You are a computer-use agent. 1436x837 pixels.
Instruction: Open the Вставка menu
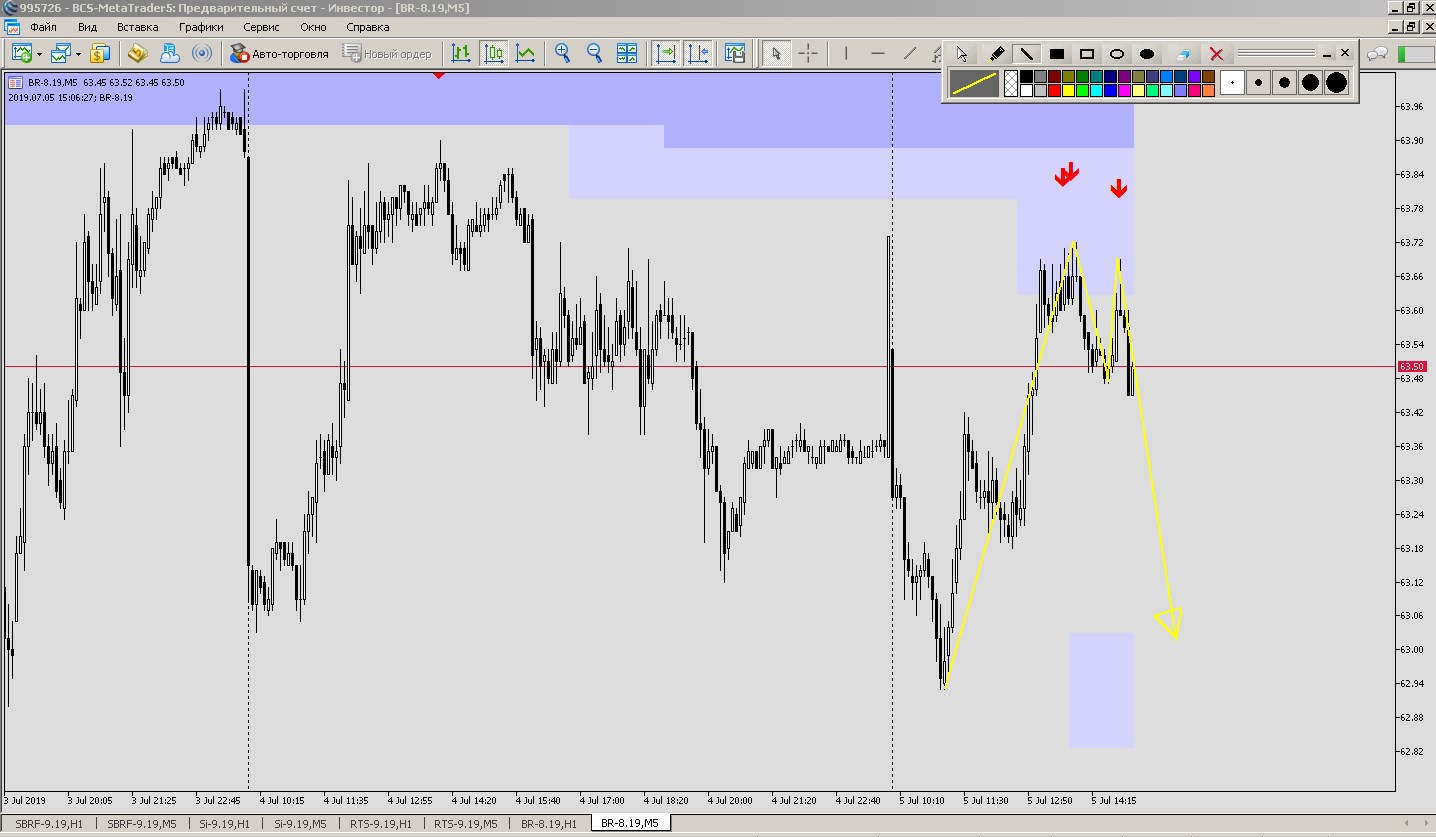pyautogui.click(x=138, y=27)
